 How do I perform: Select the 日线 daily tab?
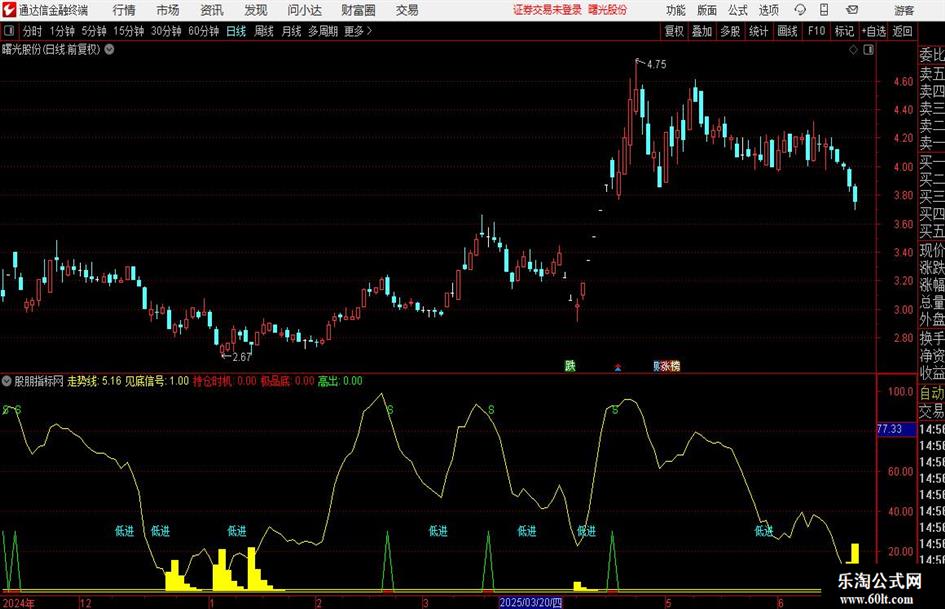tap(236, 31)
